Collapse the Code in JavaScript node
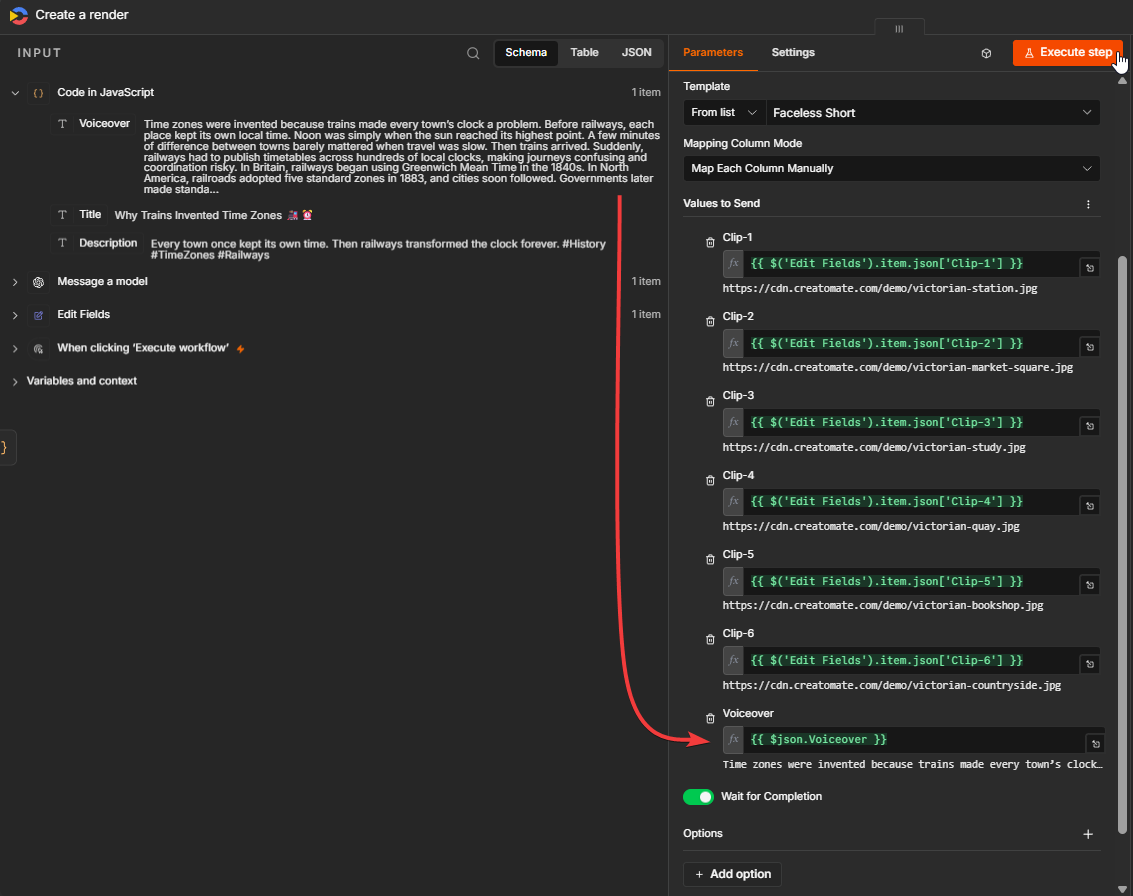 click(x=15, y=93)
